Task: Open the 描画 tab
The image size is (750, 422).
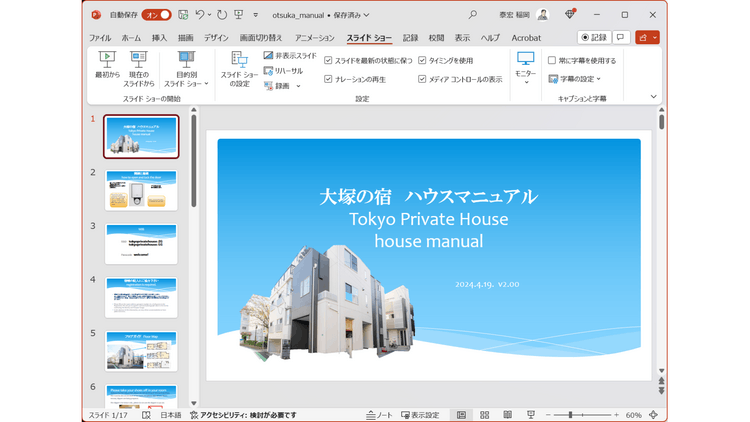Action: click(x=186, y=38)
